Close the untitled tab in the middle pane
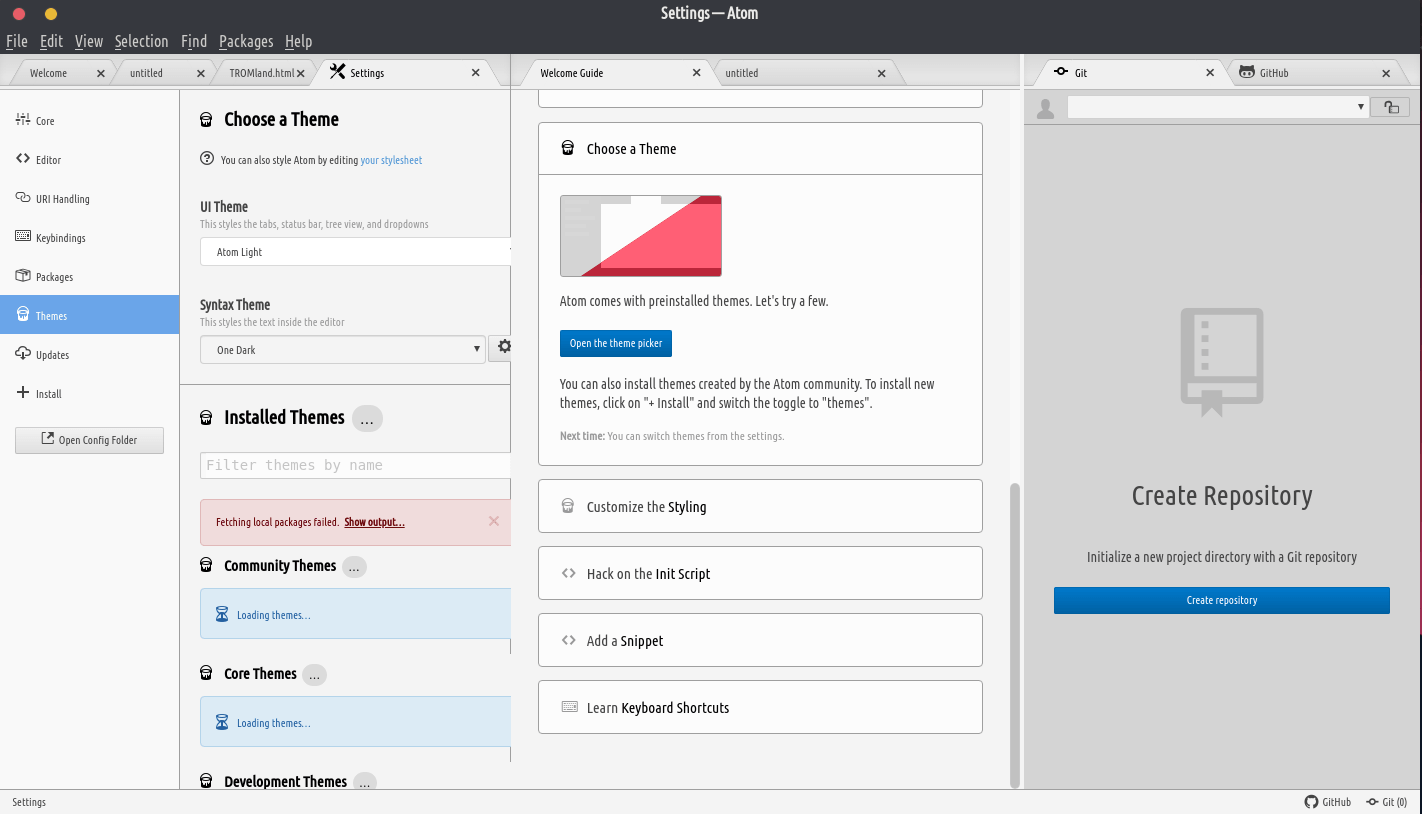 pyautogui.click(x=881, y=73)
